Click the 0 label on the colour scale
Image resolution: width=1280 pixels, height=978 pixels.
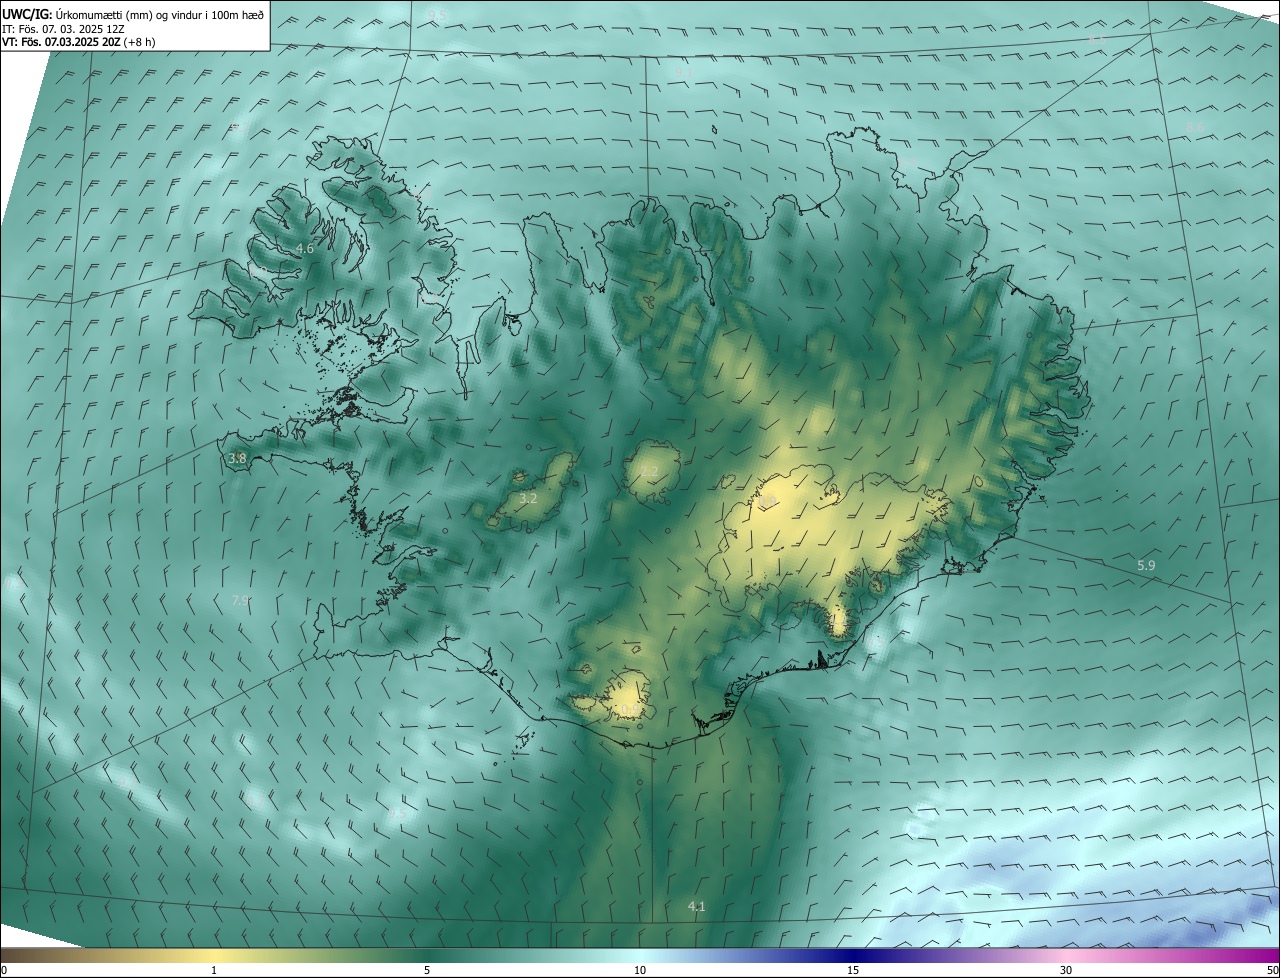coord(4,970)
